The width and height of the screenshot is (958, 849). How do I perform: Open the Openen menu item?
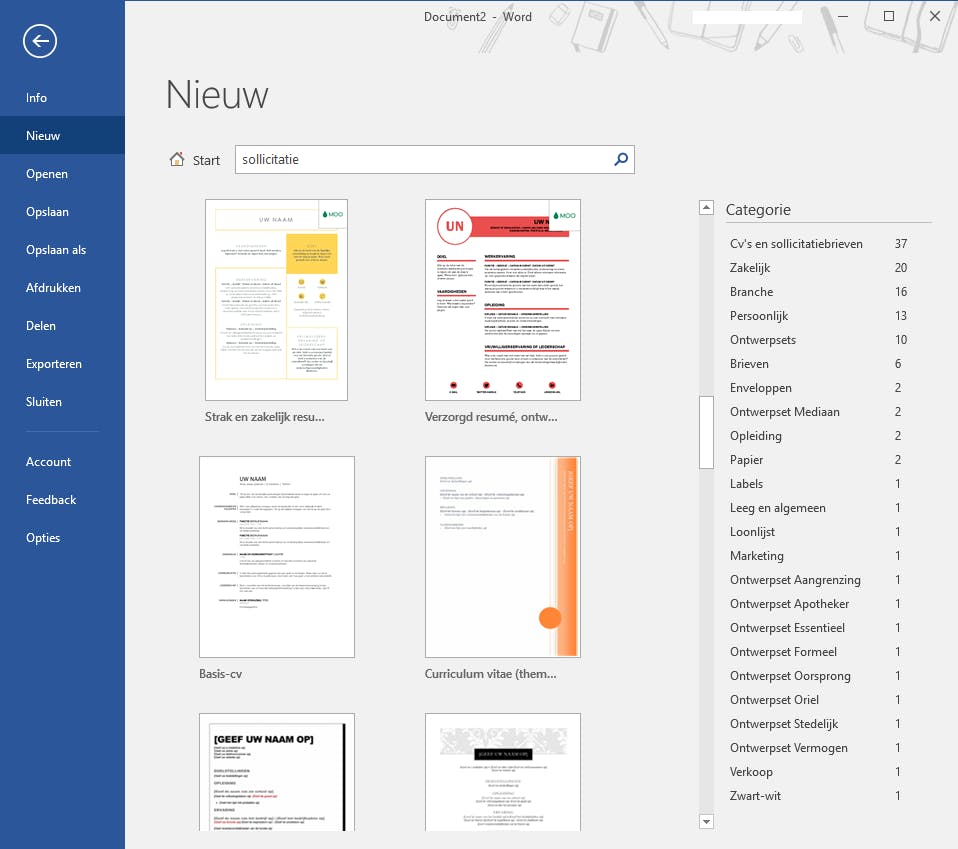point(62,173)
